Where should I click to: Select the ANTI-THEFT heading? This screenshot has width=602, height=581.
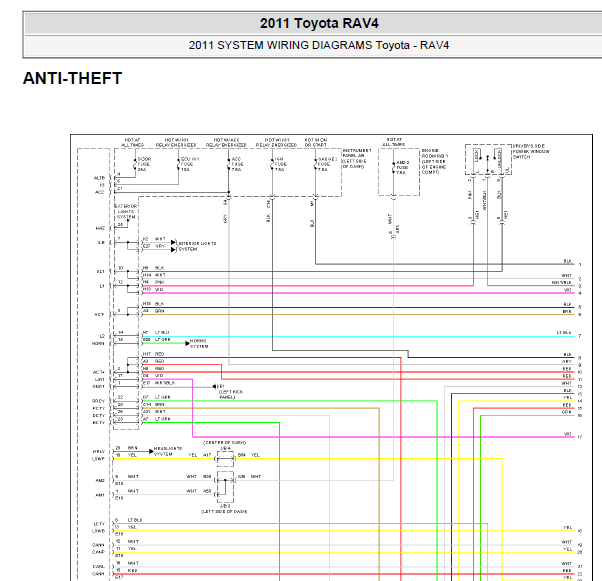[73, 78]
